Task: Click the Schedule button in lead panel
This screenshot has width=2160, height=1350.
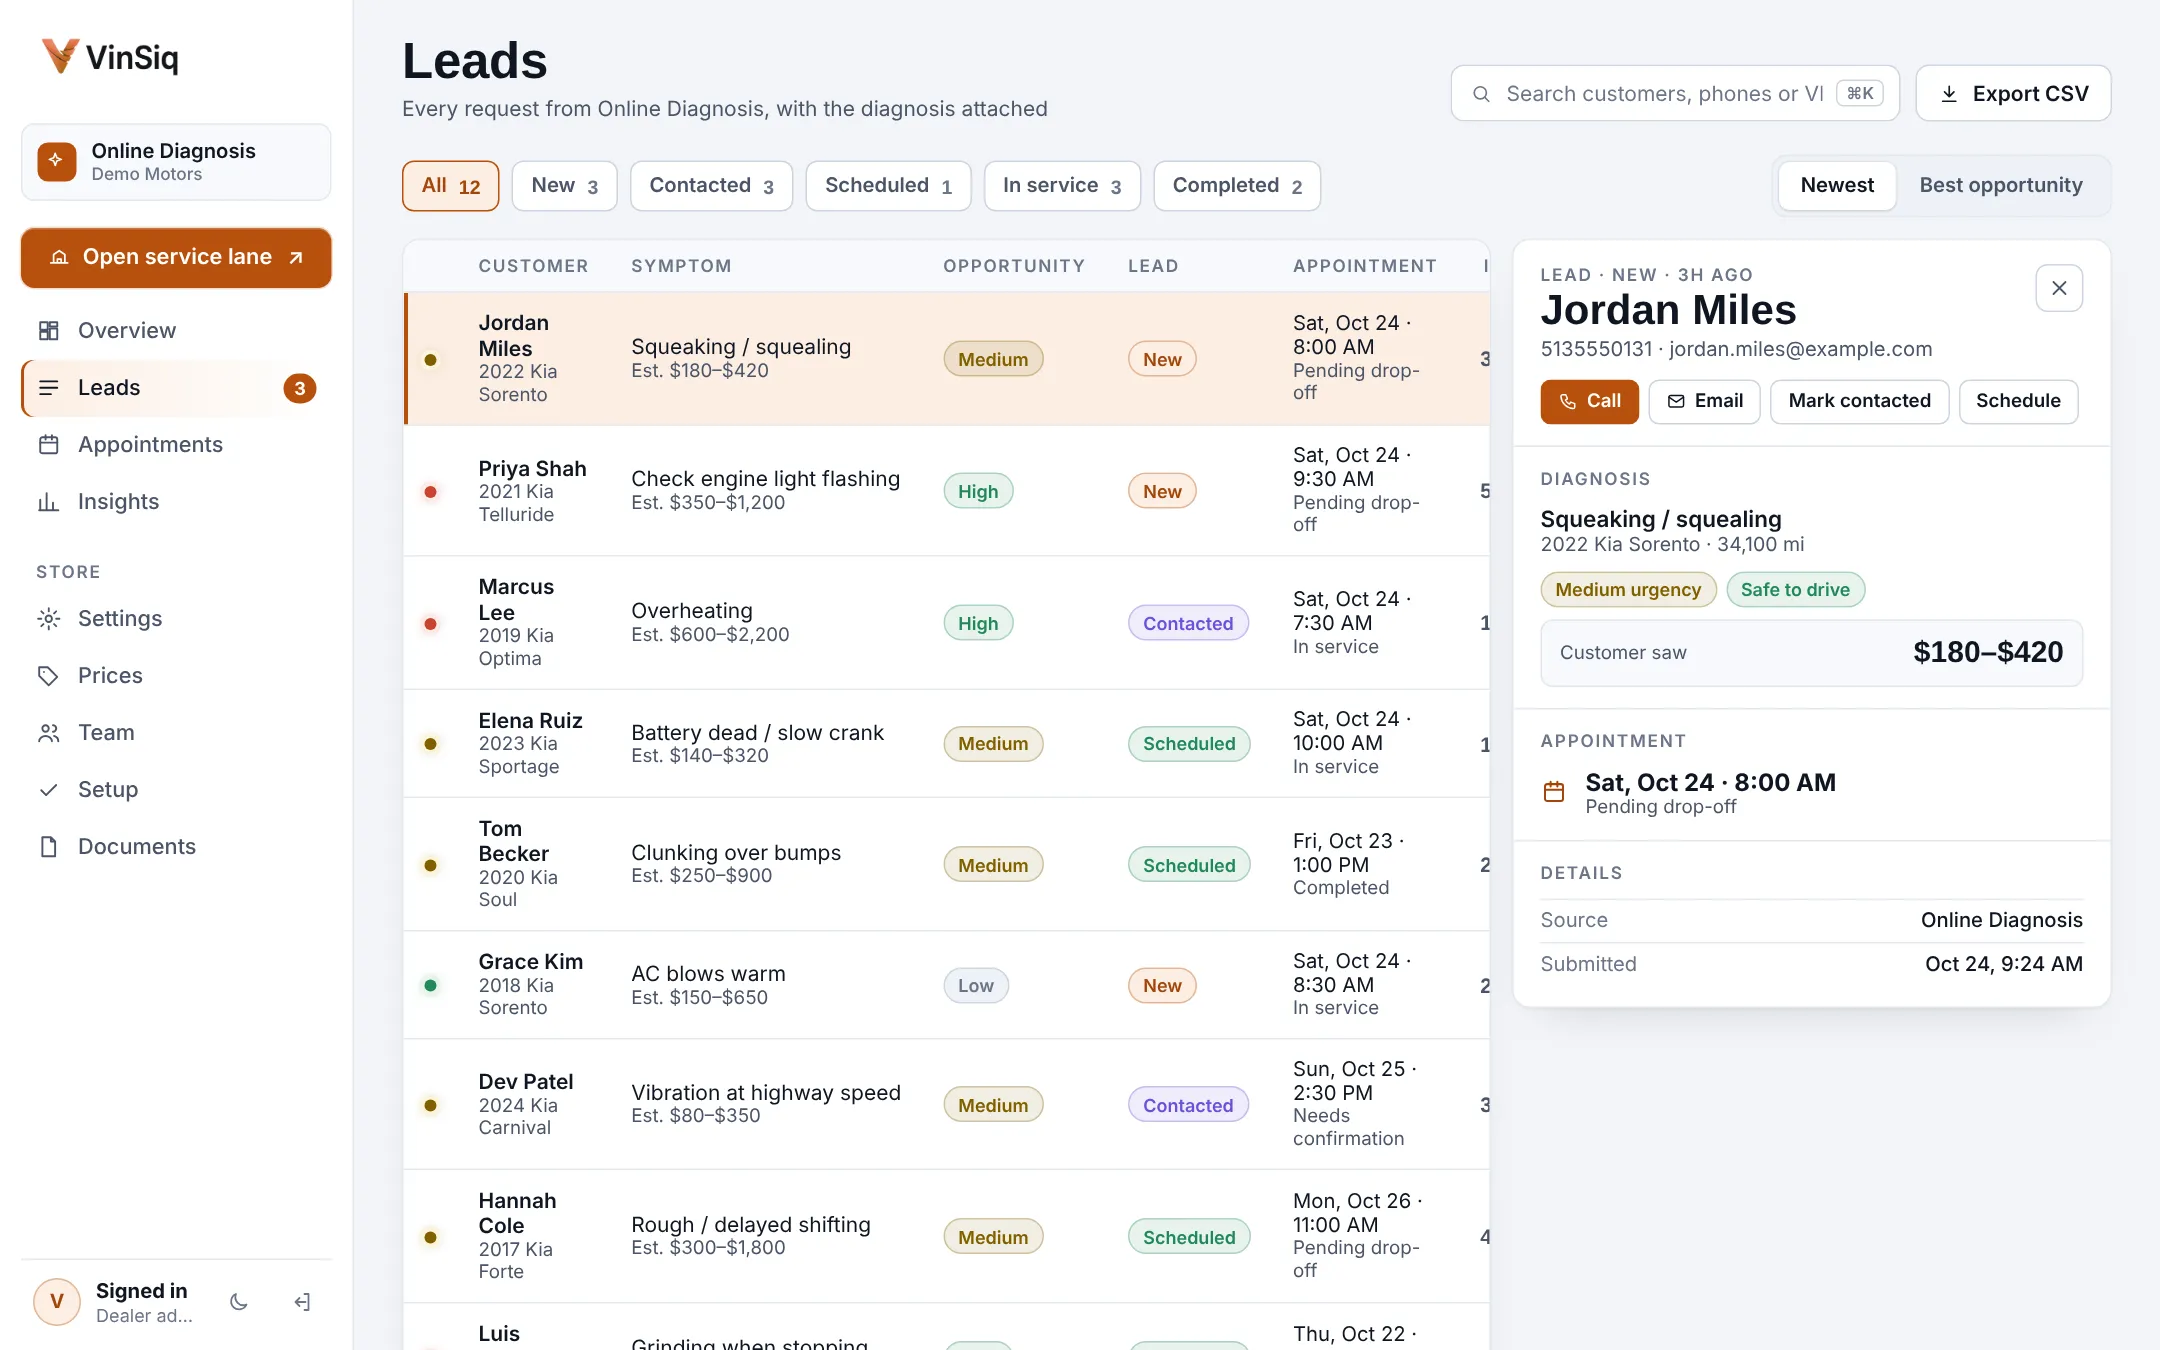Action: click(2018, 401)
